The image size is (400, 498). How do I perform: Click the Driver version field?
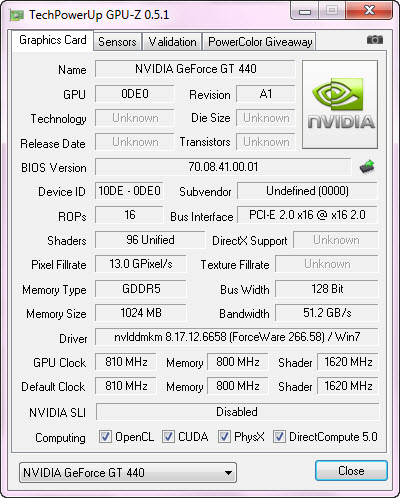(237, 337)
